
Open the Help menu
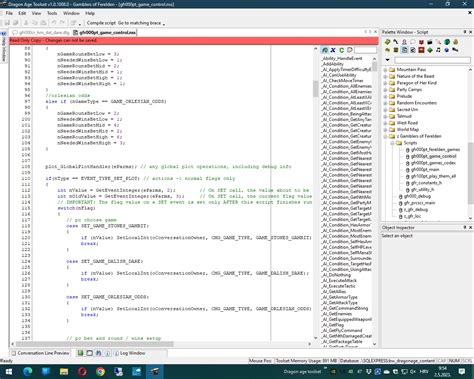[x=90, y=13]
